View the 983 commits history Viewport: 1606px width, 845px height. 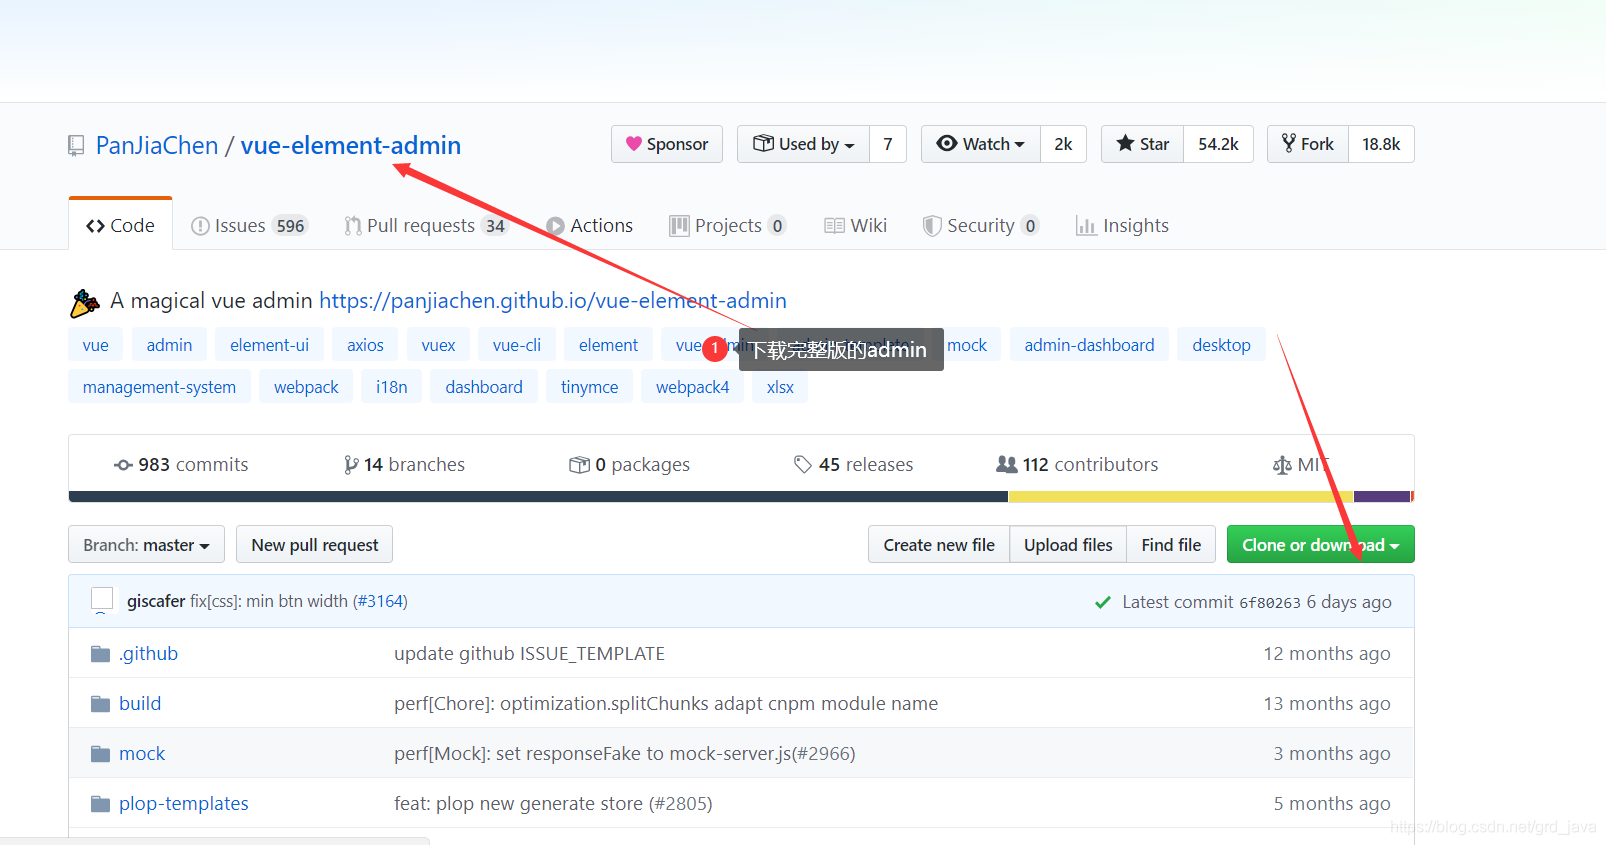181,464
